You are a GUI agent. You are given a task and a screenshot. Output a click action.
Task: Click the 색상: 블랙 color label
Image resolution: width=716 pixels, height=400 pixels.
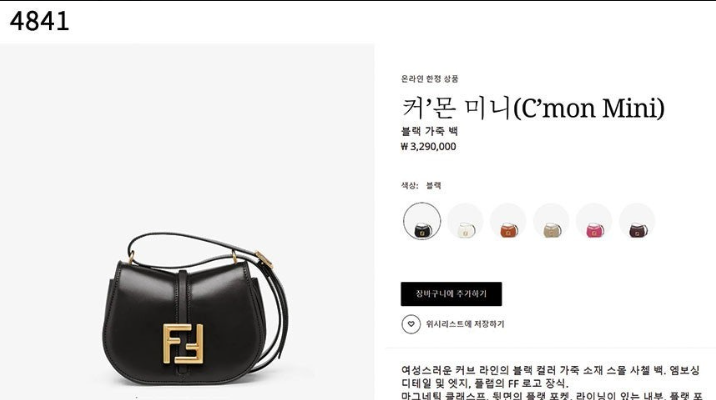click(x=421, y=185)
